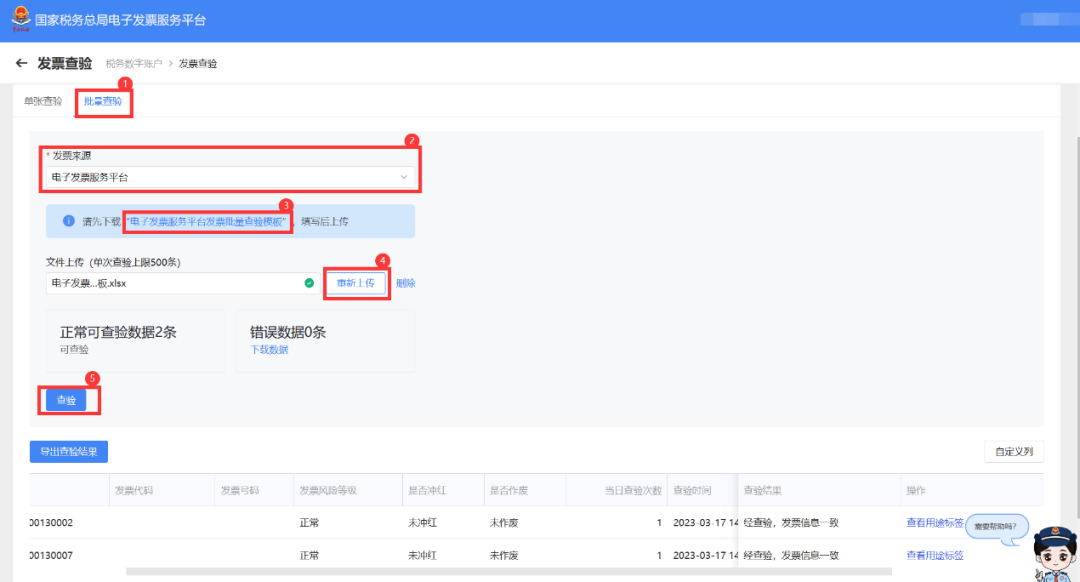Viewport: 1080px width, 582px height.
Task: Click 未冲红 in the 00130002 row
Action: pyautogui.click(x=422, y=523)
